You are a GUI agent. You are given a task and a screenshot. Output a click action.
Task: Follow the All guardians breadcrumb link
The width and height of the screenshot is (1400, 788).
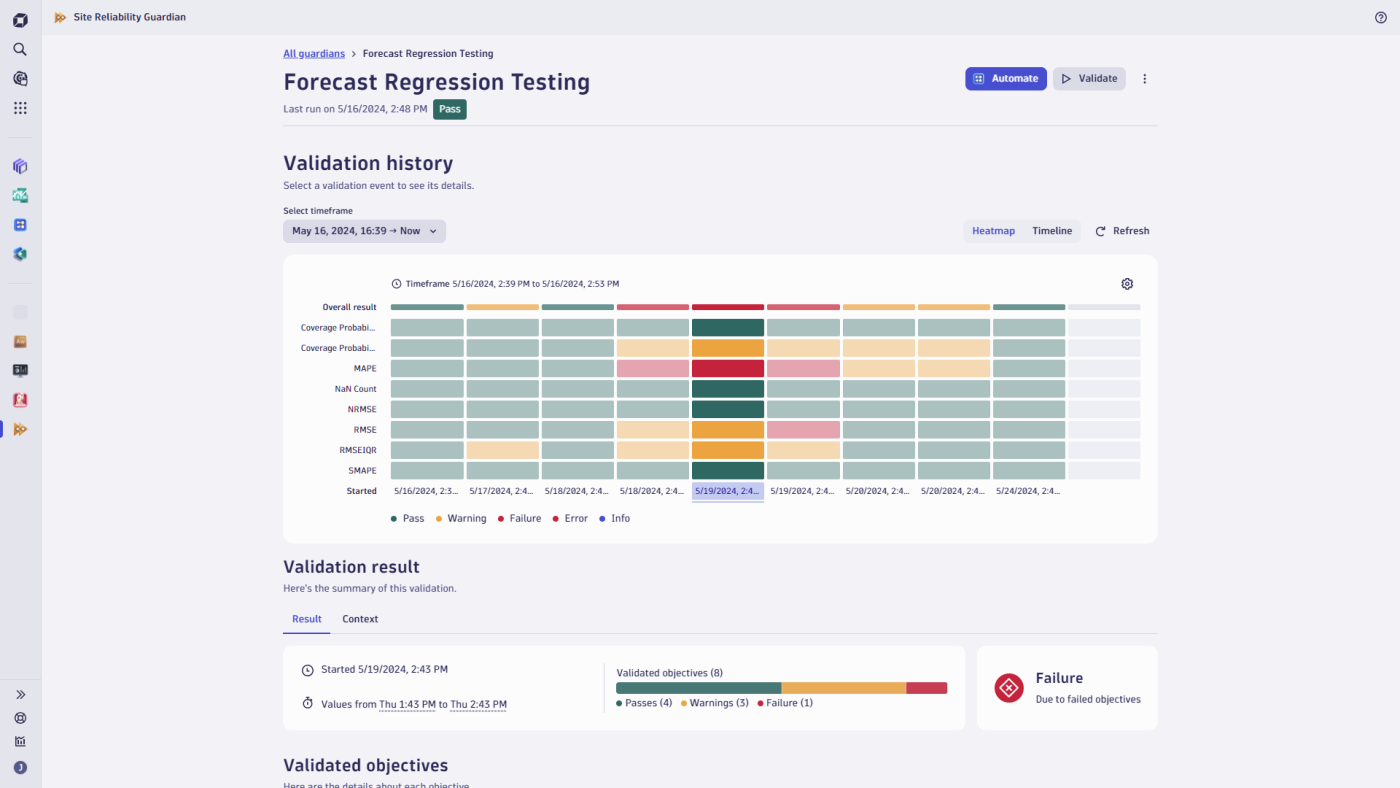pyautogui.click(x=314, y=54)
